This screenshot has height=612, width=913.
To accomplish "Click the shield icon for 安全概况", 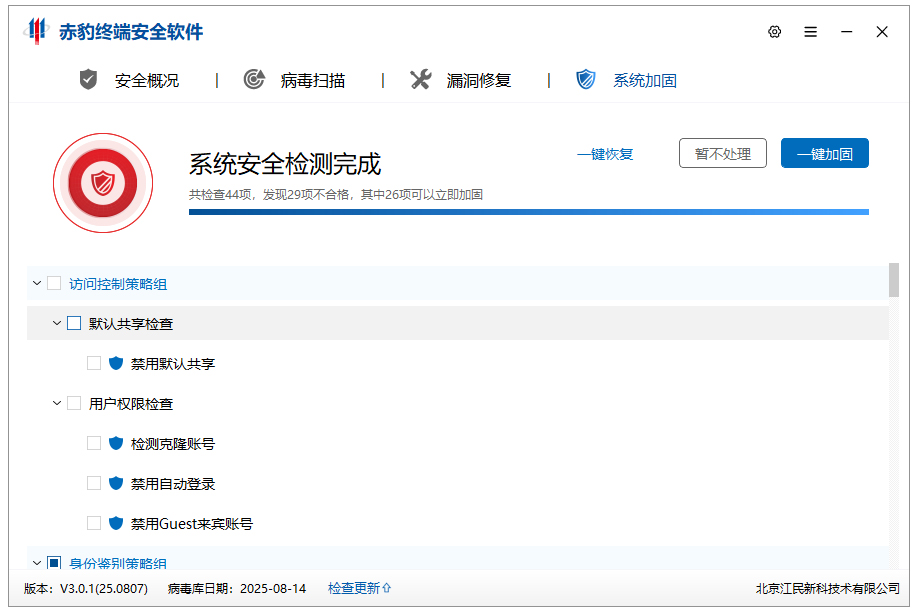I will pos(89,80).
